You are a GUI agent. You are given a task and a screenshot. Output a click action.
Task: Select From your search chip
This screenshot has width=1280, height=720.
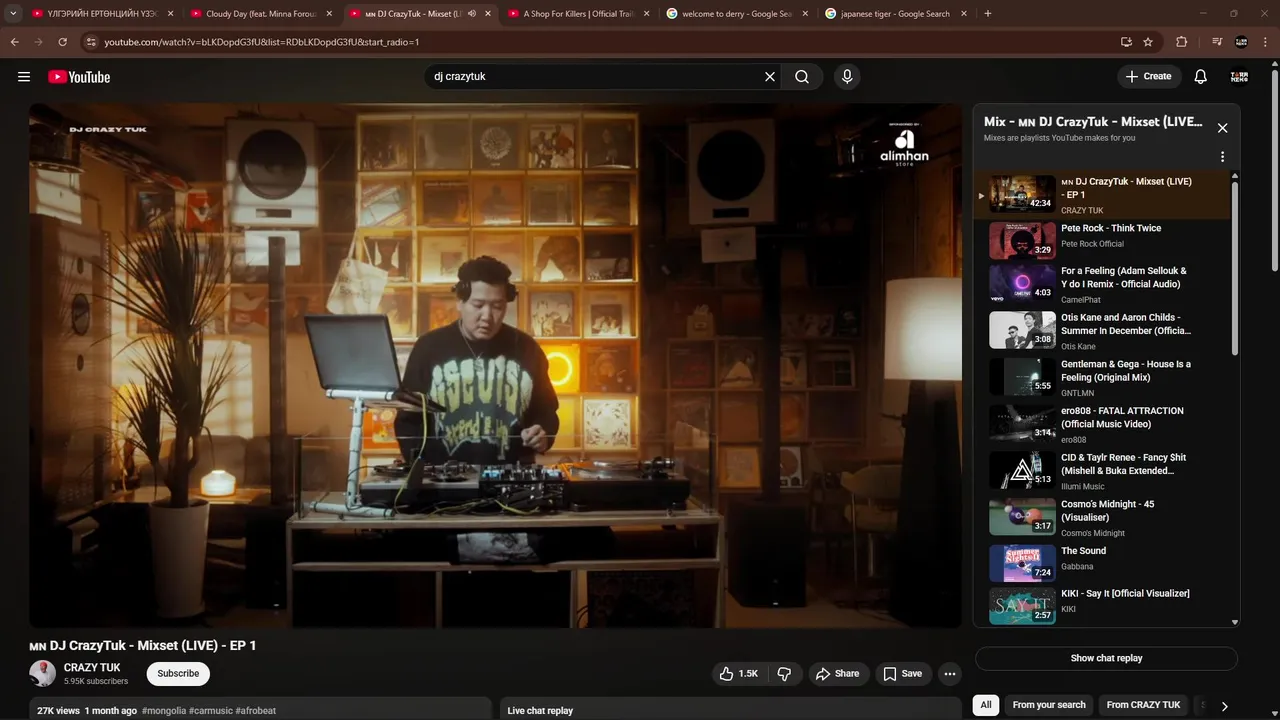1049,705
